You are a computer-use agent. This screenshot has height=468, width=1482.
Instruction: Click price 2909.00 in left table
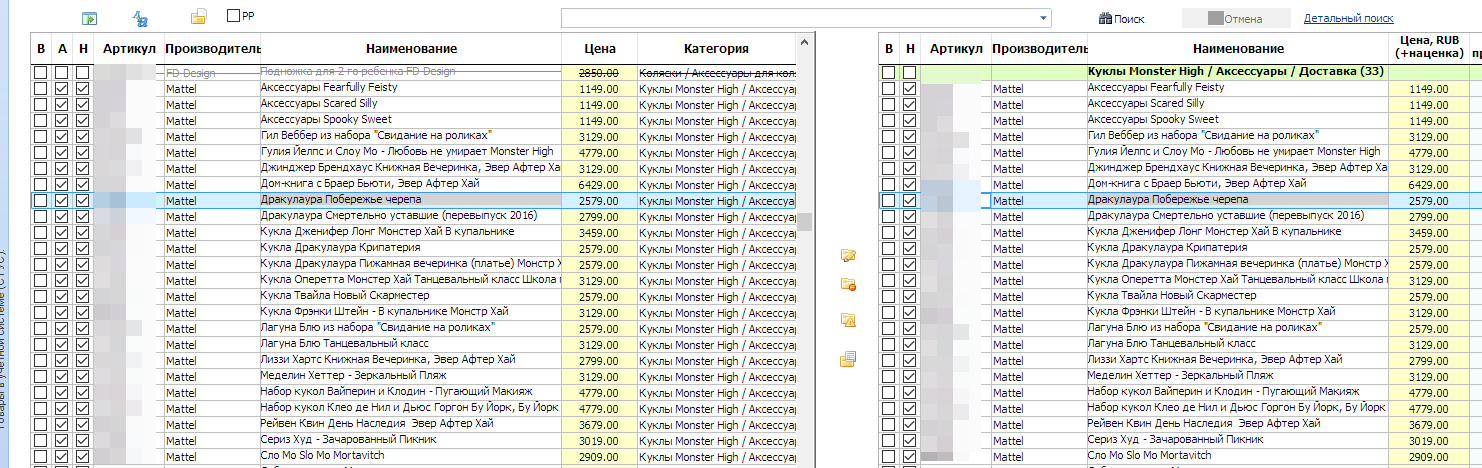pos(599,457)
